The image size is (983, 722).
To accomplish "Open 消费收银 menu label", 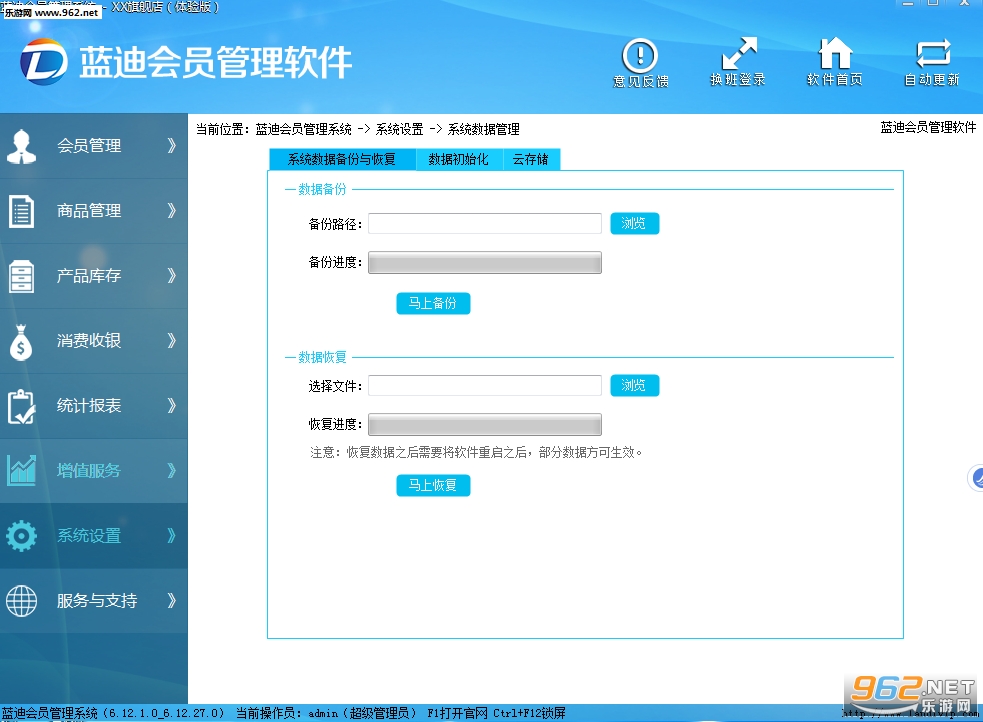I will point(89,340).
